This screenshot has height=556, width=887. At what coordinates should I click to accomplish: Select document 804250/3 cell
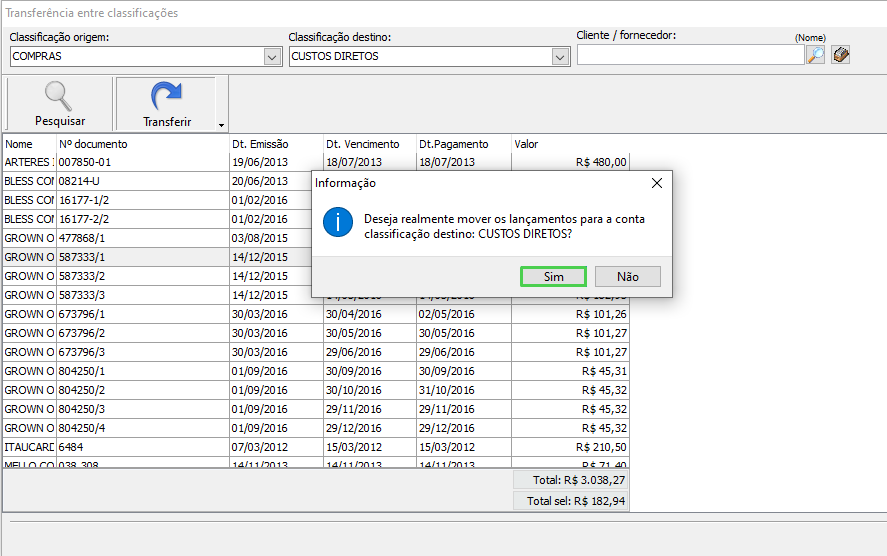pyautogui.click(x=143, y=409)
